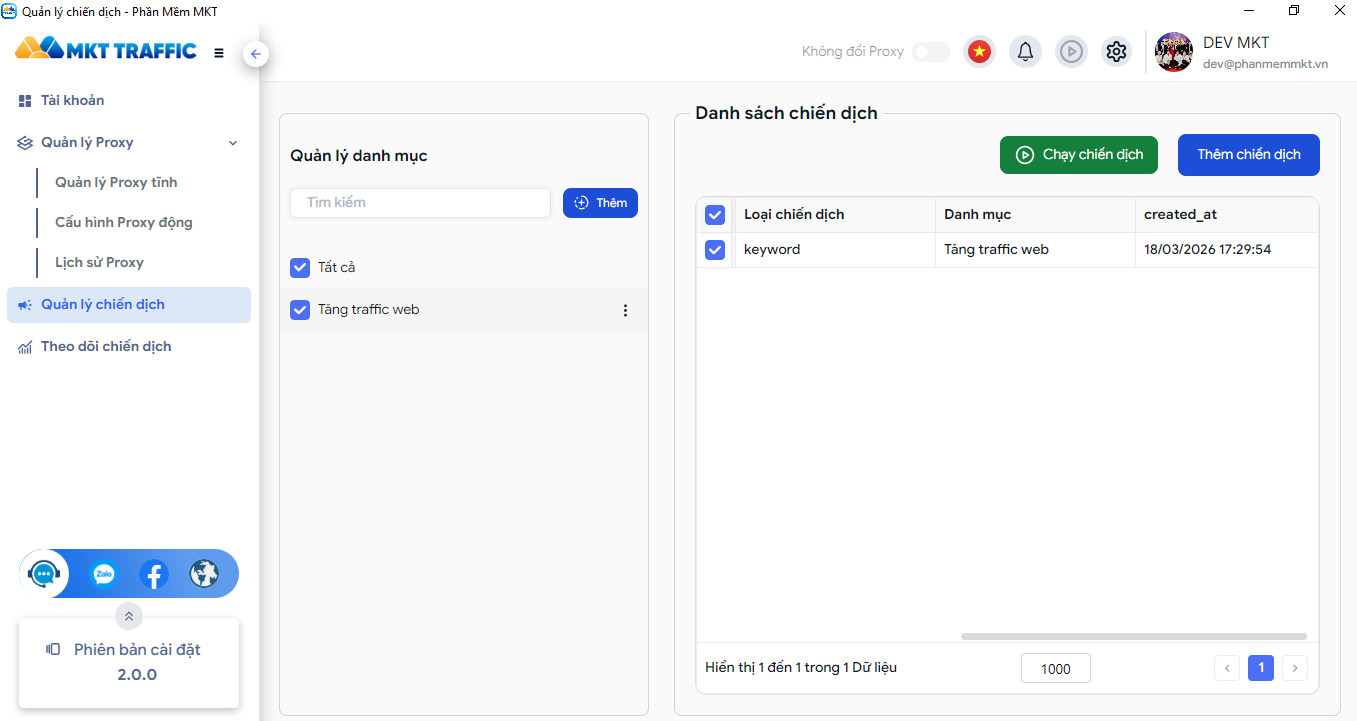1357x721 pixels.
Task: Click the Vietnam flag language icon
Action: (x=979, y=52)
